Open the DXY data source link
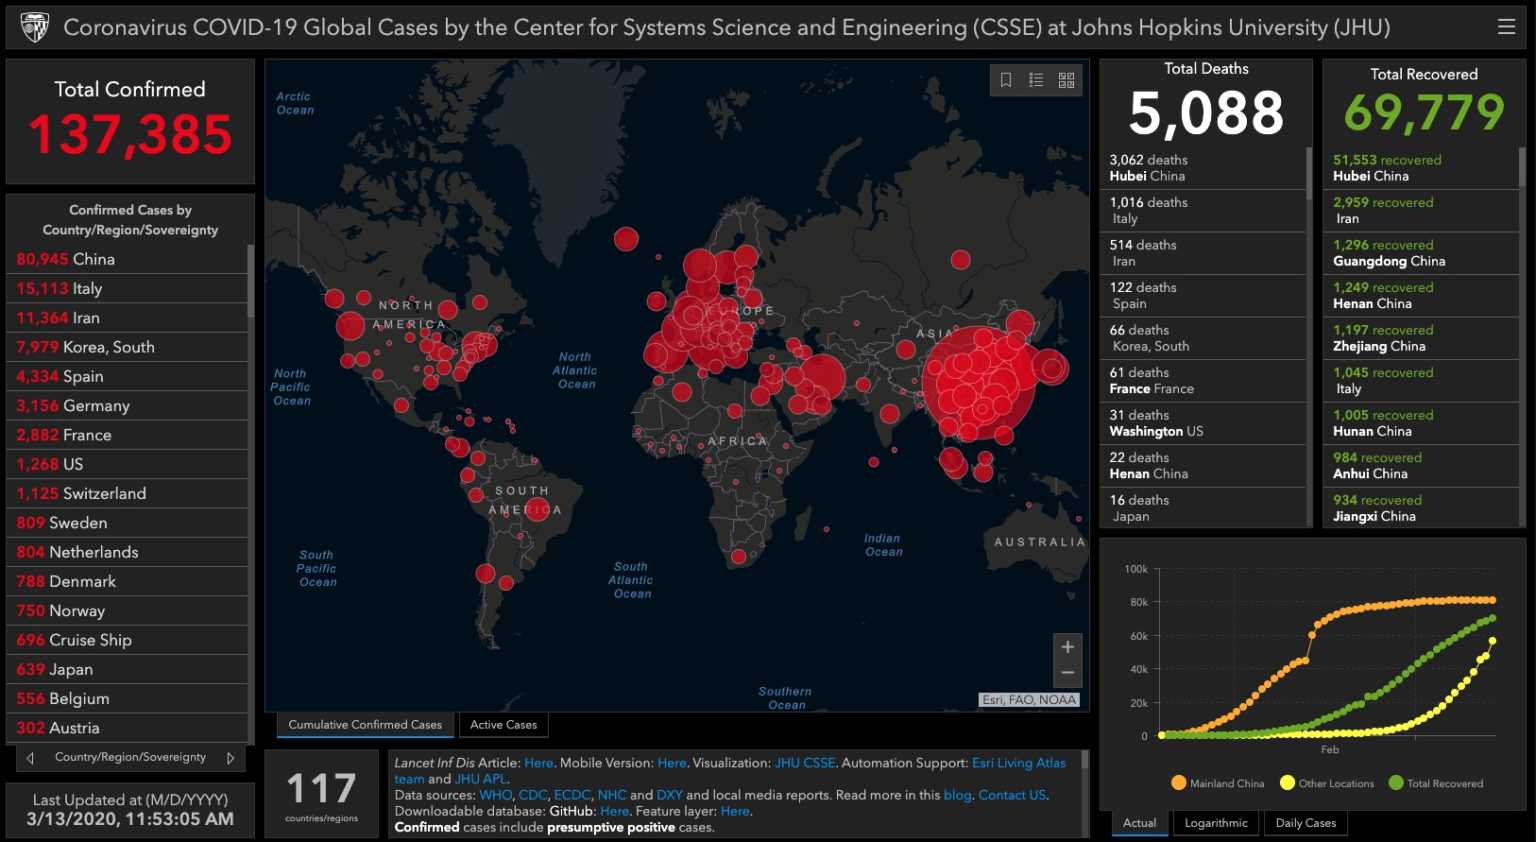Image resolution: width=1536 pixels, height=842 pixels. [x=669, y=795]
